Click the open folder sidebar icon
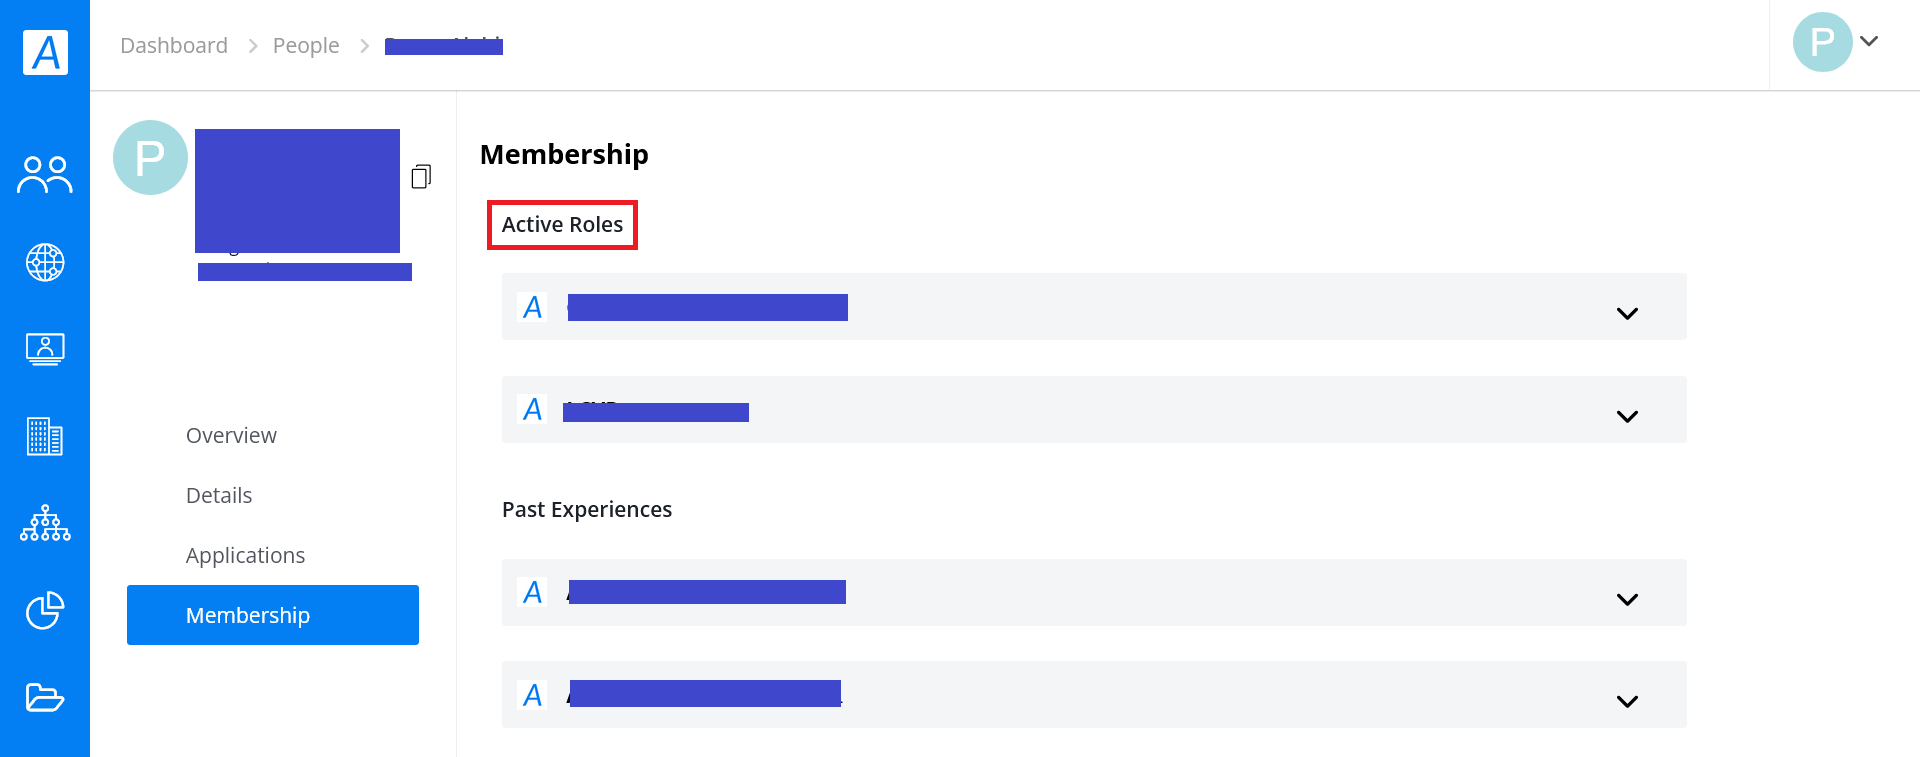This screenshot has height=757, width=1920. pos(45,697)
